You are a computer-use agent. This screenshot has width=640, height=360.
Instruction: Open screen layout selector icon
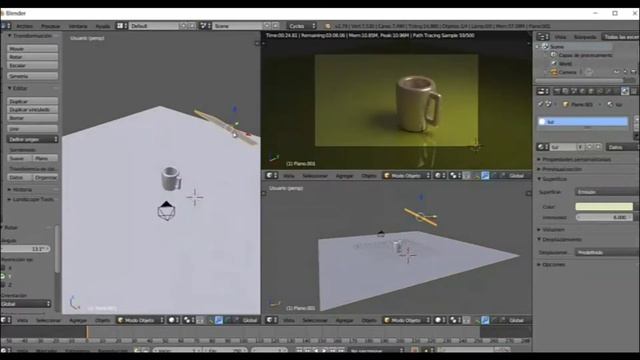point(121,26)
